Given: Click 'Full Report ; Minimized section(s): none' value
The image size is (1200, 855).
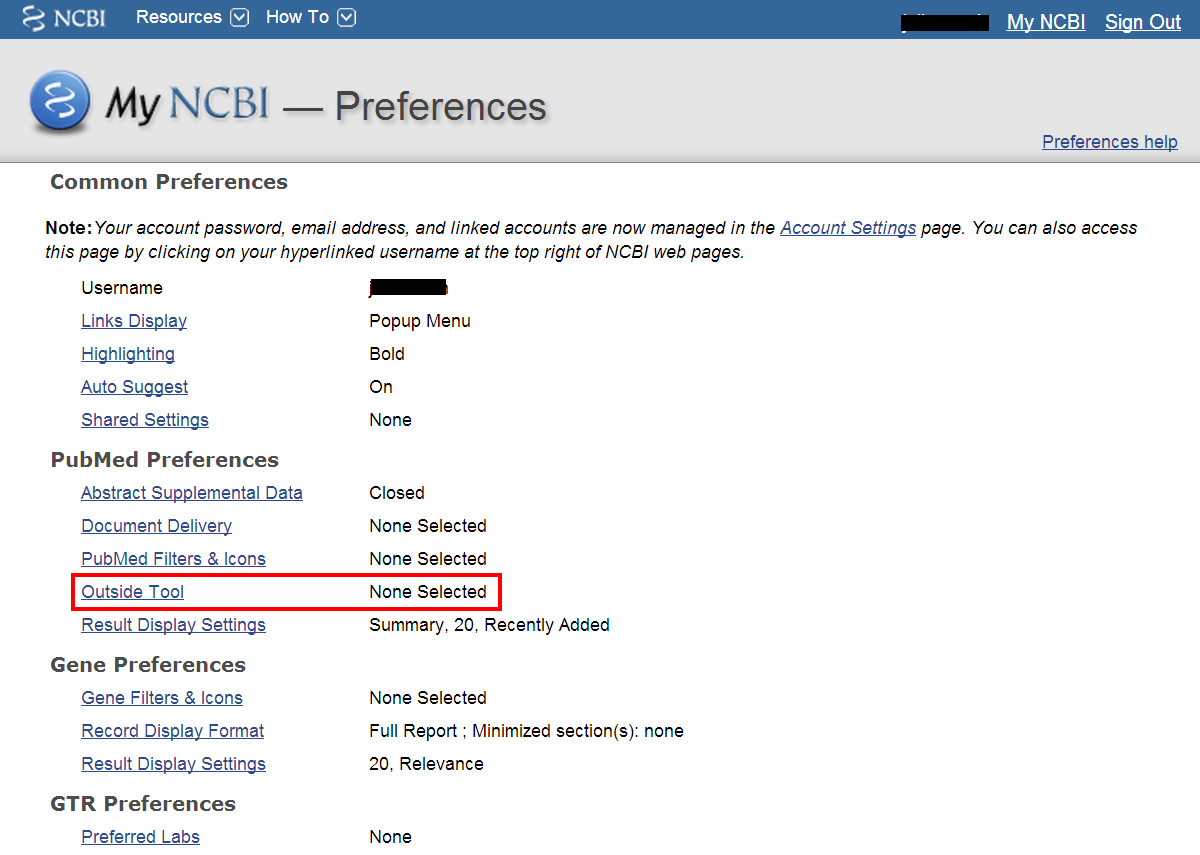Looking at the screenshot, I should [526, 731].
